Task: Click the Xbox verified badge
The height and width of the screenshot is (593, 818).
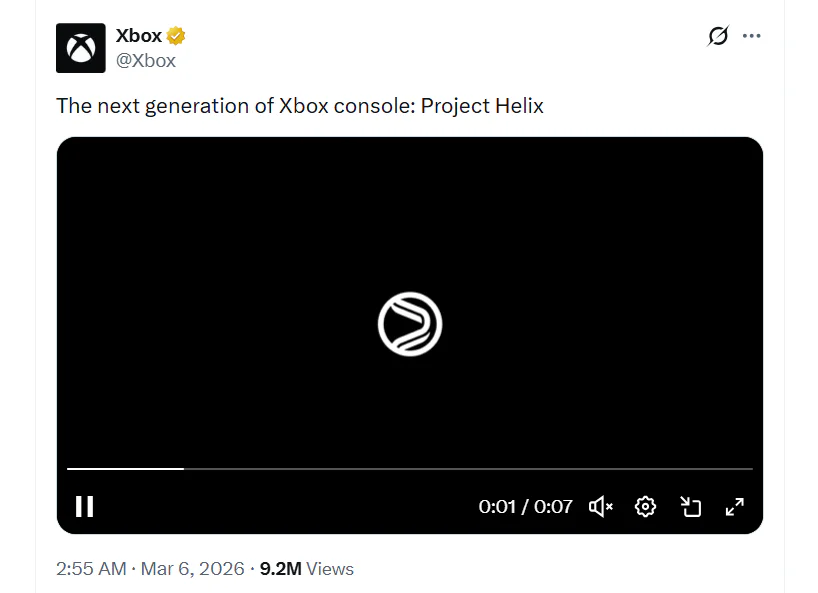Action: coord(176,34)
